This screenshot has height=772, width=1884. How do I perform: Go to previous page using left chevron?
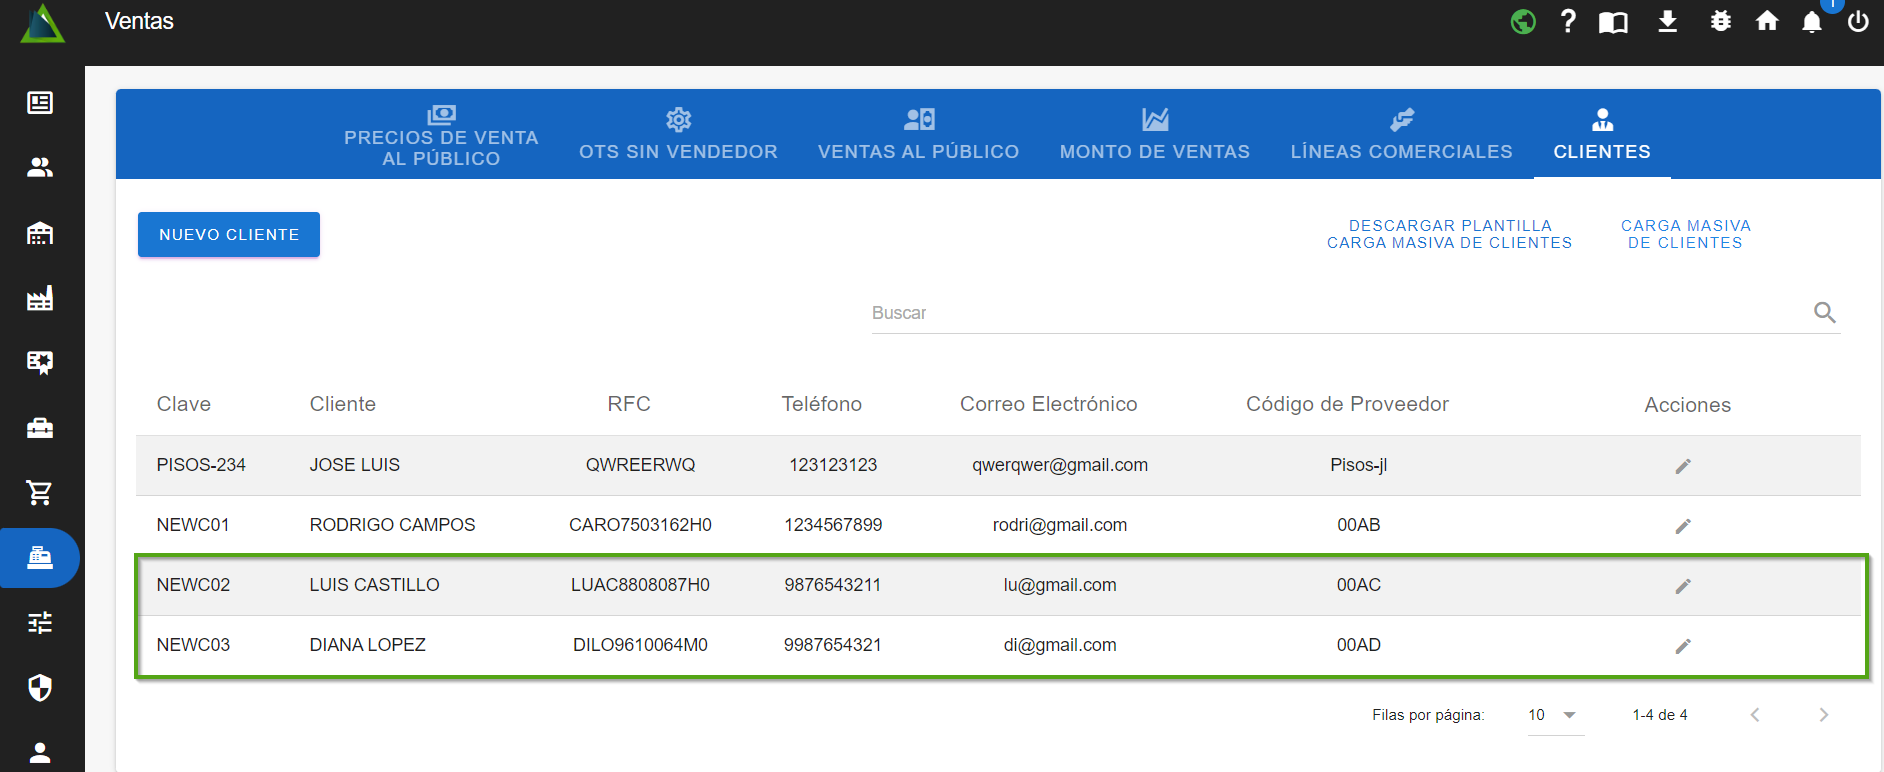[1755, 715]
